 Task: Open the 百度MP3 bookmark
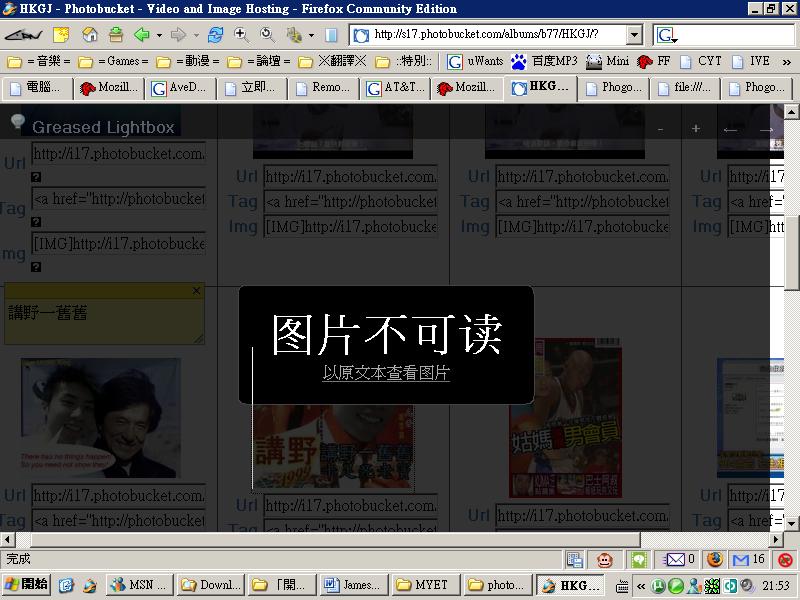(x=543, y=61)
